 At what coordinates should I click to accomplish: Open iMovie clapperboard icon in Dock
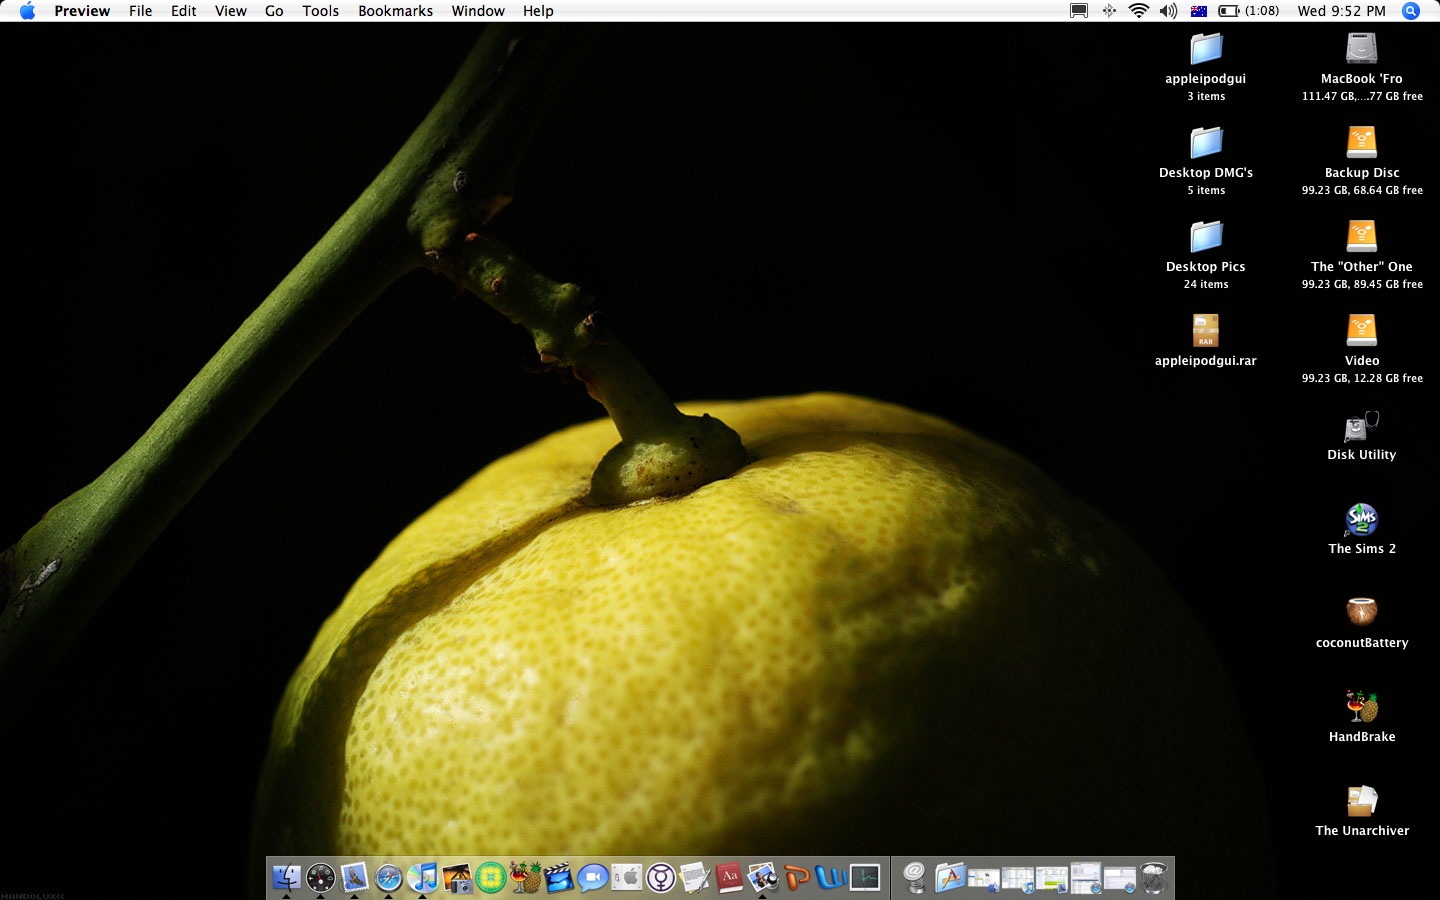point(559,878)
